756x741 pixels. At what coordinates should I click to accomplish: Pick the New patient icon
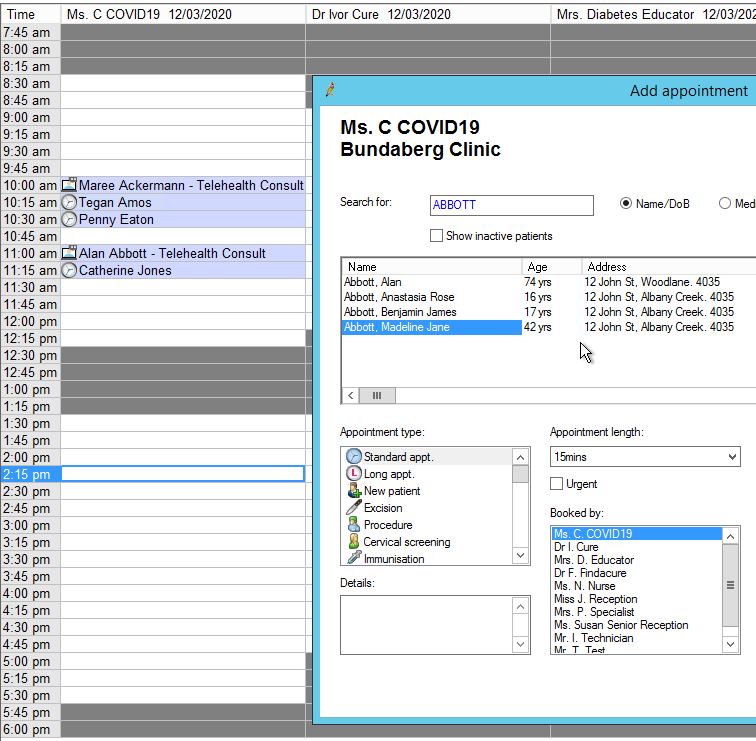click(353, 491)
